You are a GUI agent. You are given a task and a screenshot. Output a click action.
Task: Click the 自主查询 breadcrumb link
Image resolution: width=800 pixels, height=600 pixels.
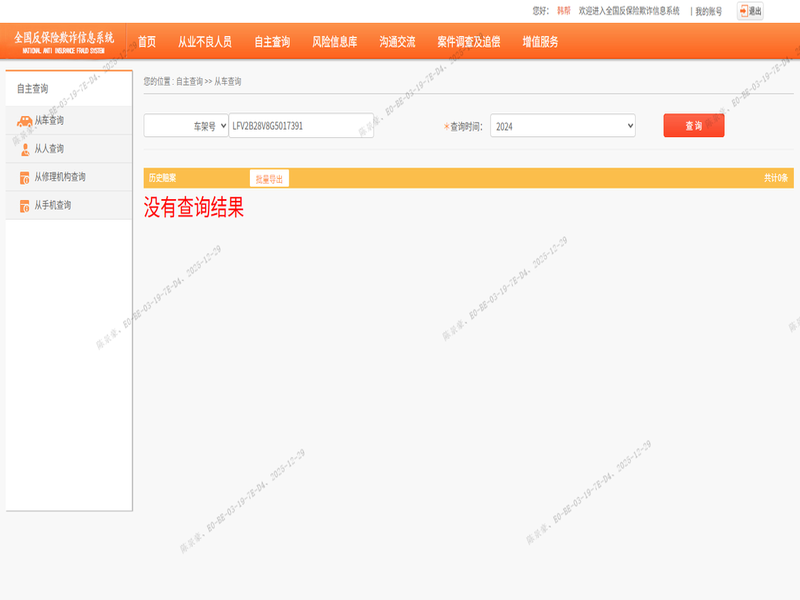click(189, 82)
